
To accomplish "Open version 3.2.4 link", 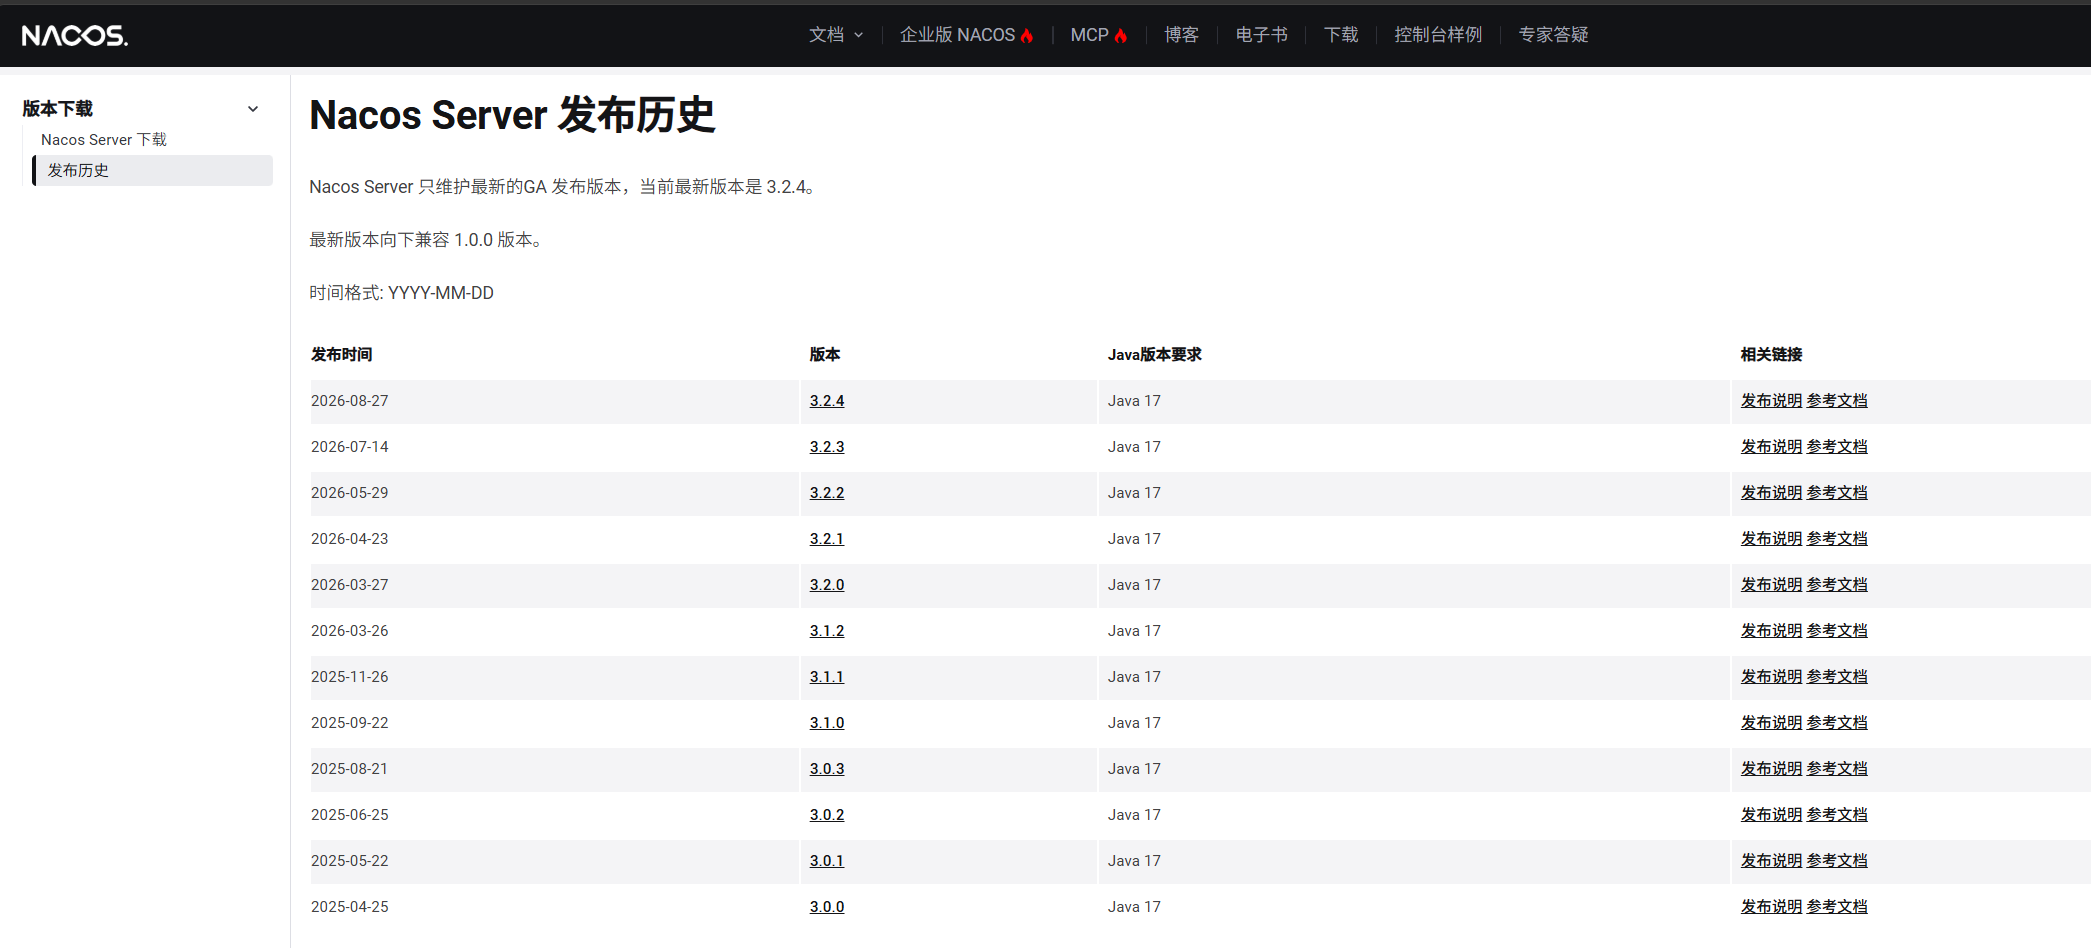I will tap(827, 401).
